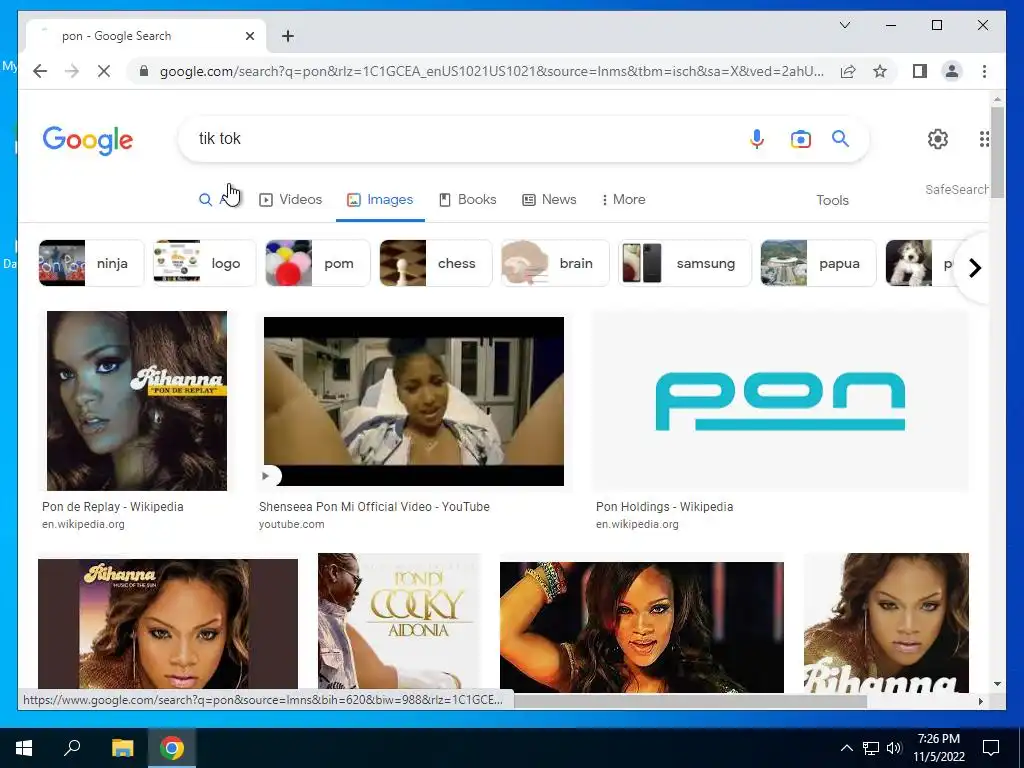Click the scroll-down arrow of the page
Viewport: 1024px width, 768px height.
click(x=997, y=684)
